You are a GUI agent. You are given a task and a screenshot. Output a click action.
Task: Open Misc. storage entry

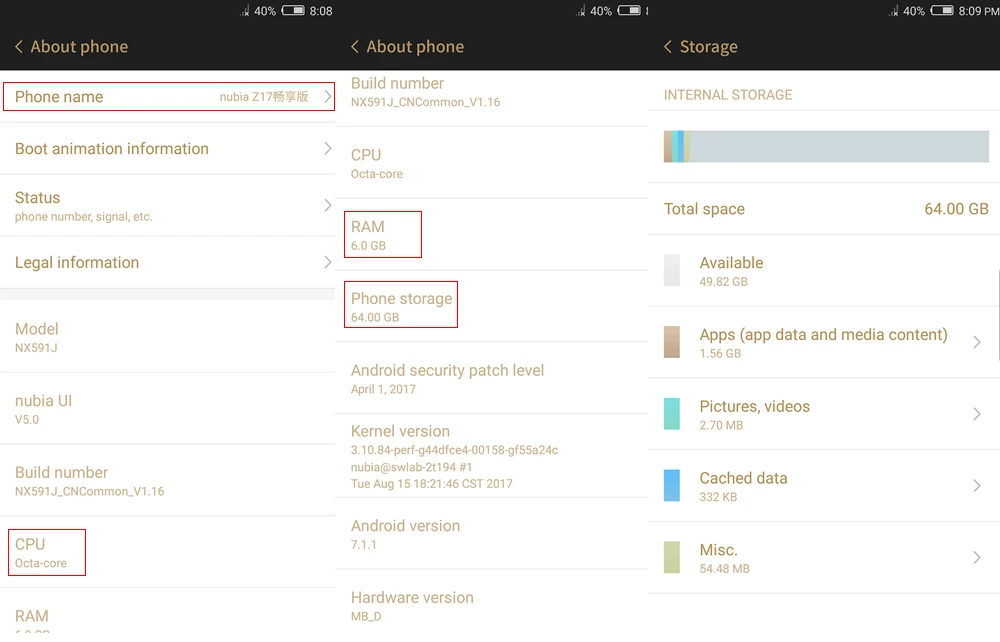(x=824, y=558)
